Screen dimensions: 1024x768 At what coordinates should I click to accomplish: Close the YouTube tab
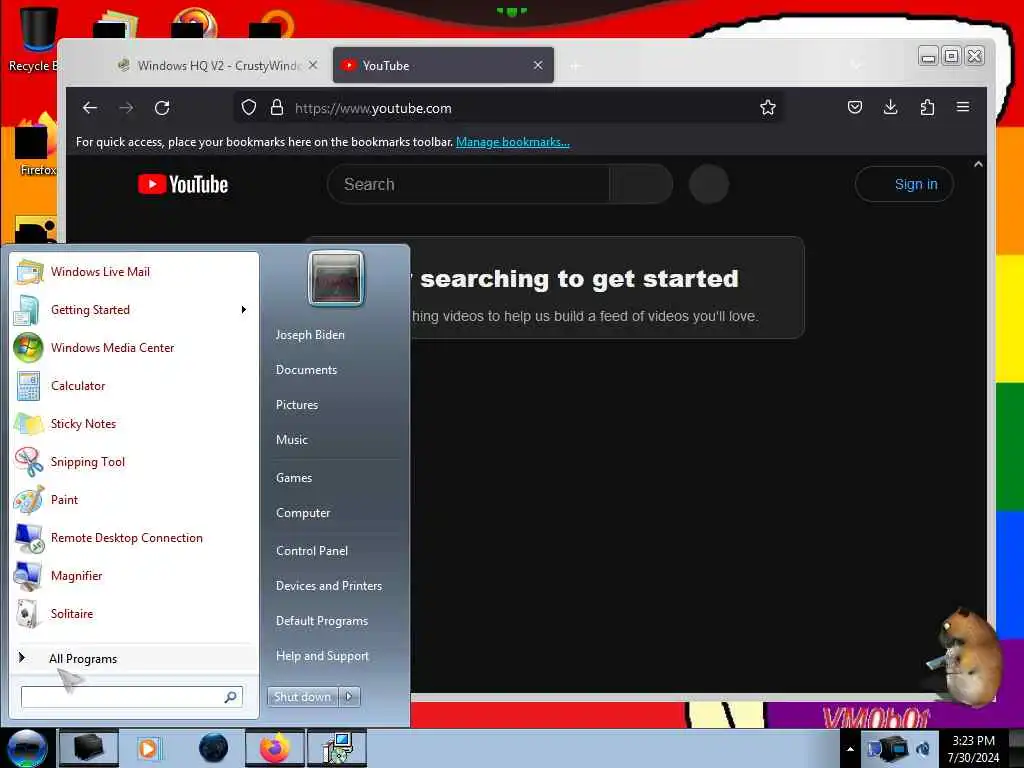tap(537, 65)
